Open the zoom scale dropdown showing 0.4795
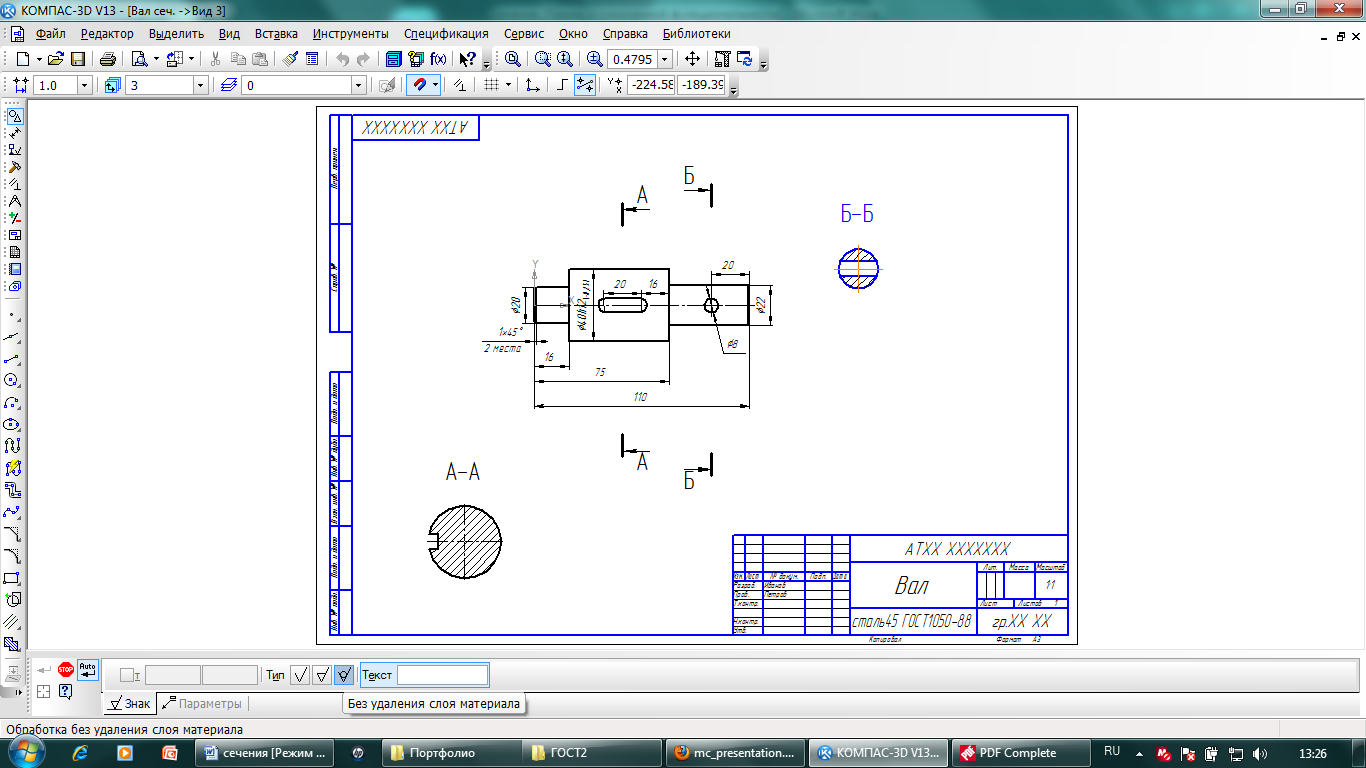1366x768 pixels. click(665, 59)
